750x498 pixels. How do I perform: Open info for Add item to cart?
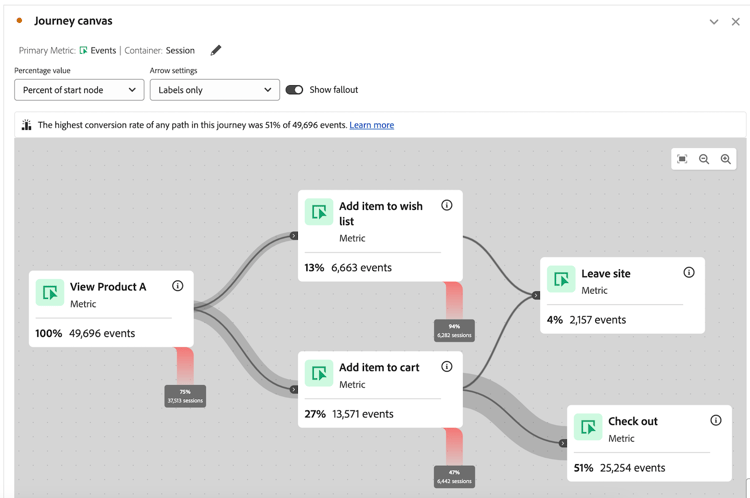446,366
